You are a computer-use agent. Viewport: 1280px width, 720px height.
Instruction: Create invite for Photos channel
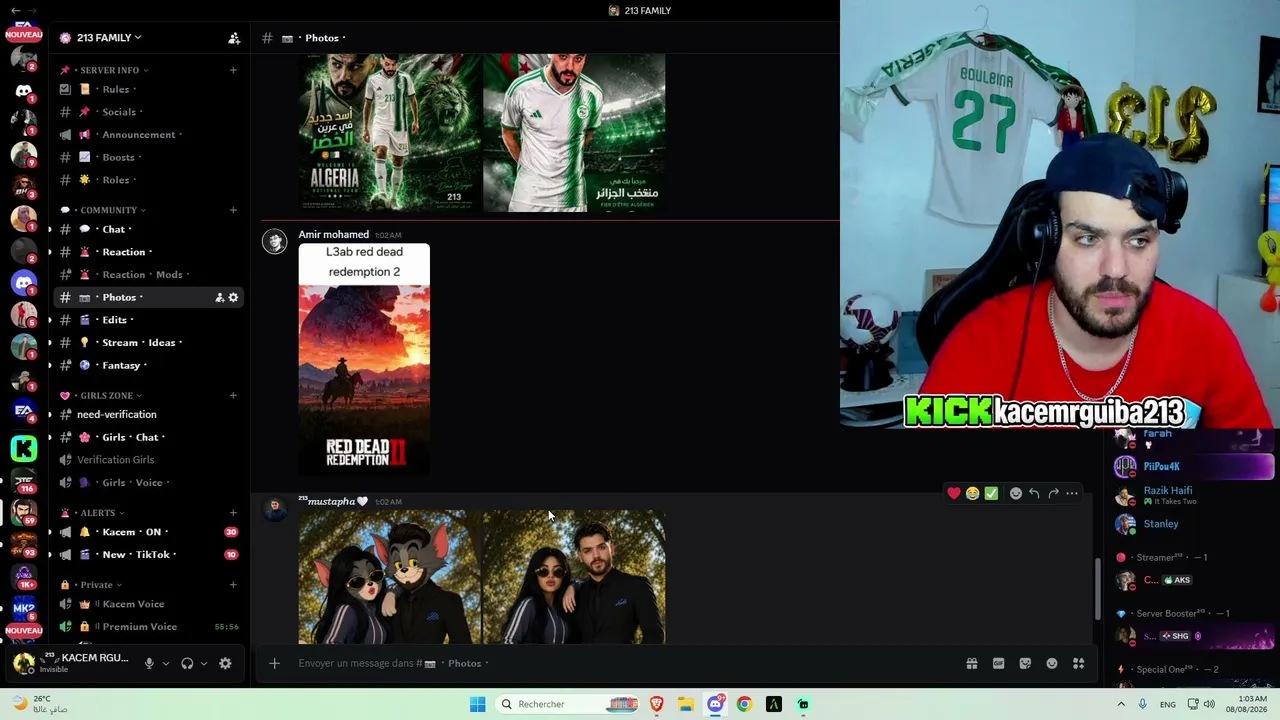point(219,297)
